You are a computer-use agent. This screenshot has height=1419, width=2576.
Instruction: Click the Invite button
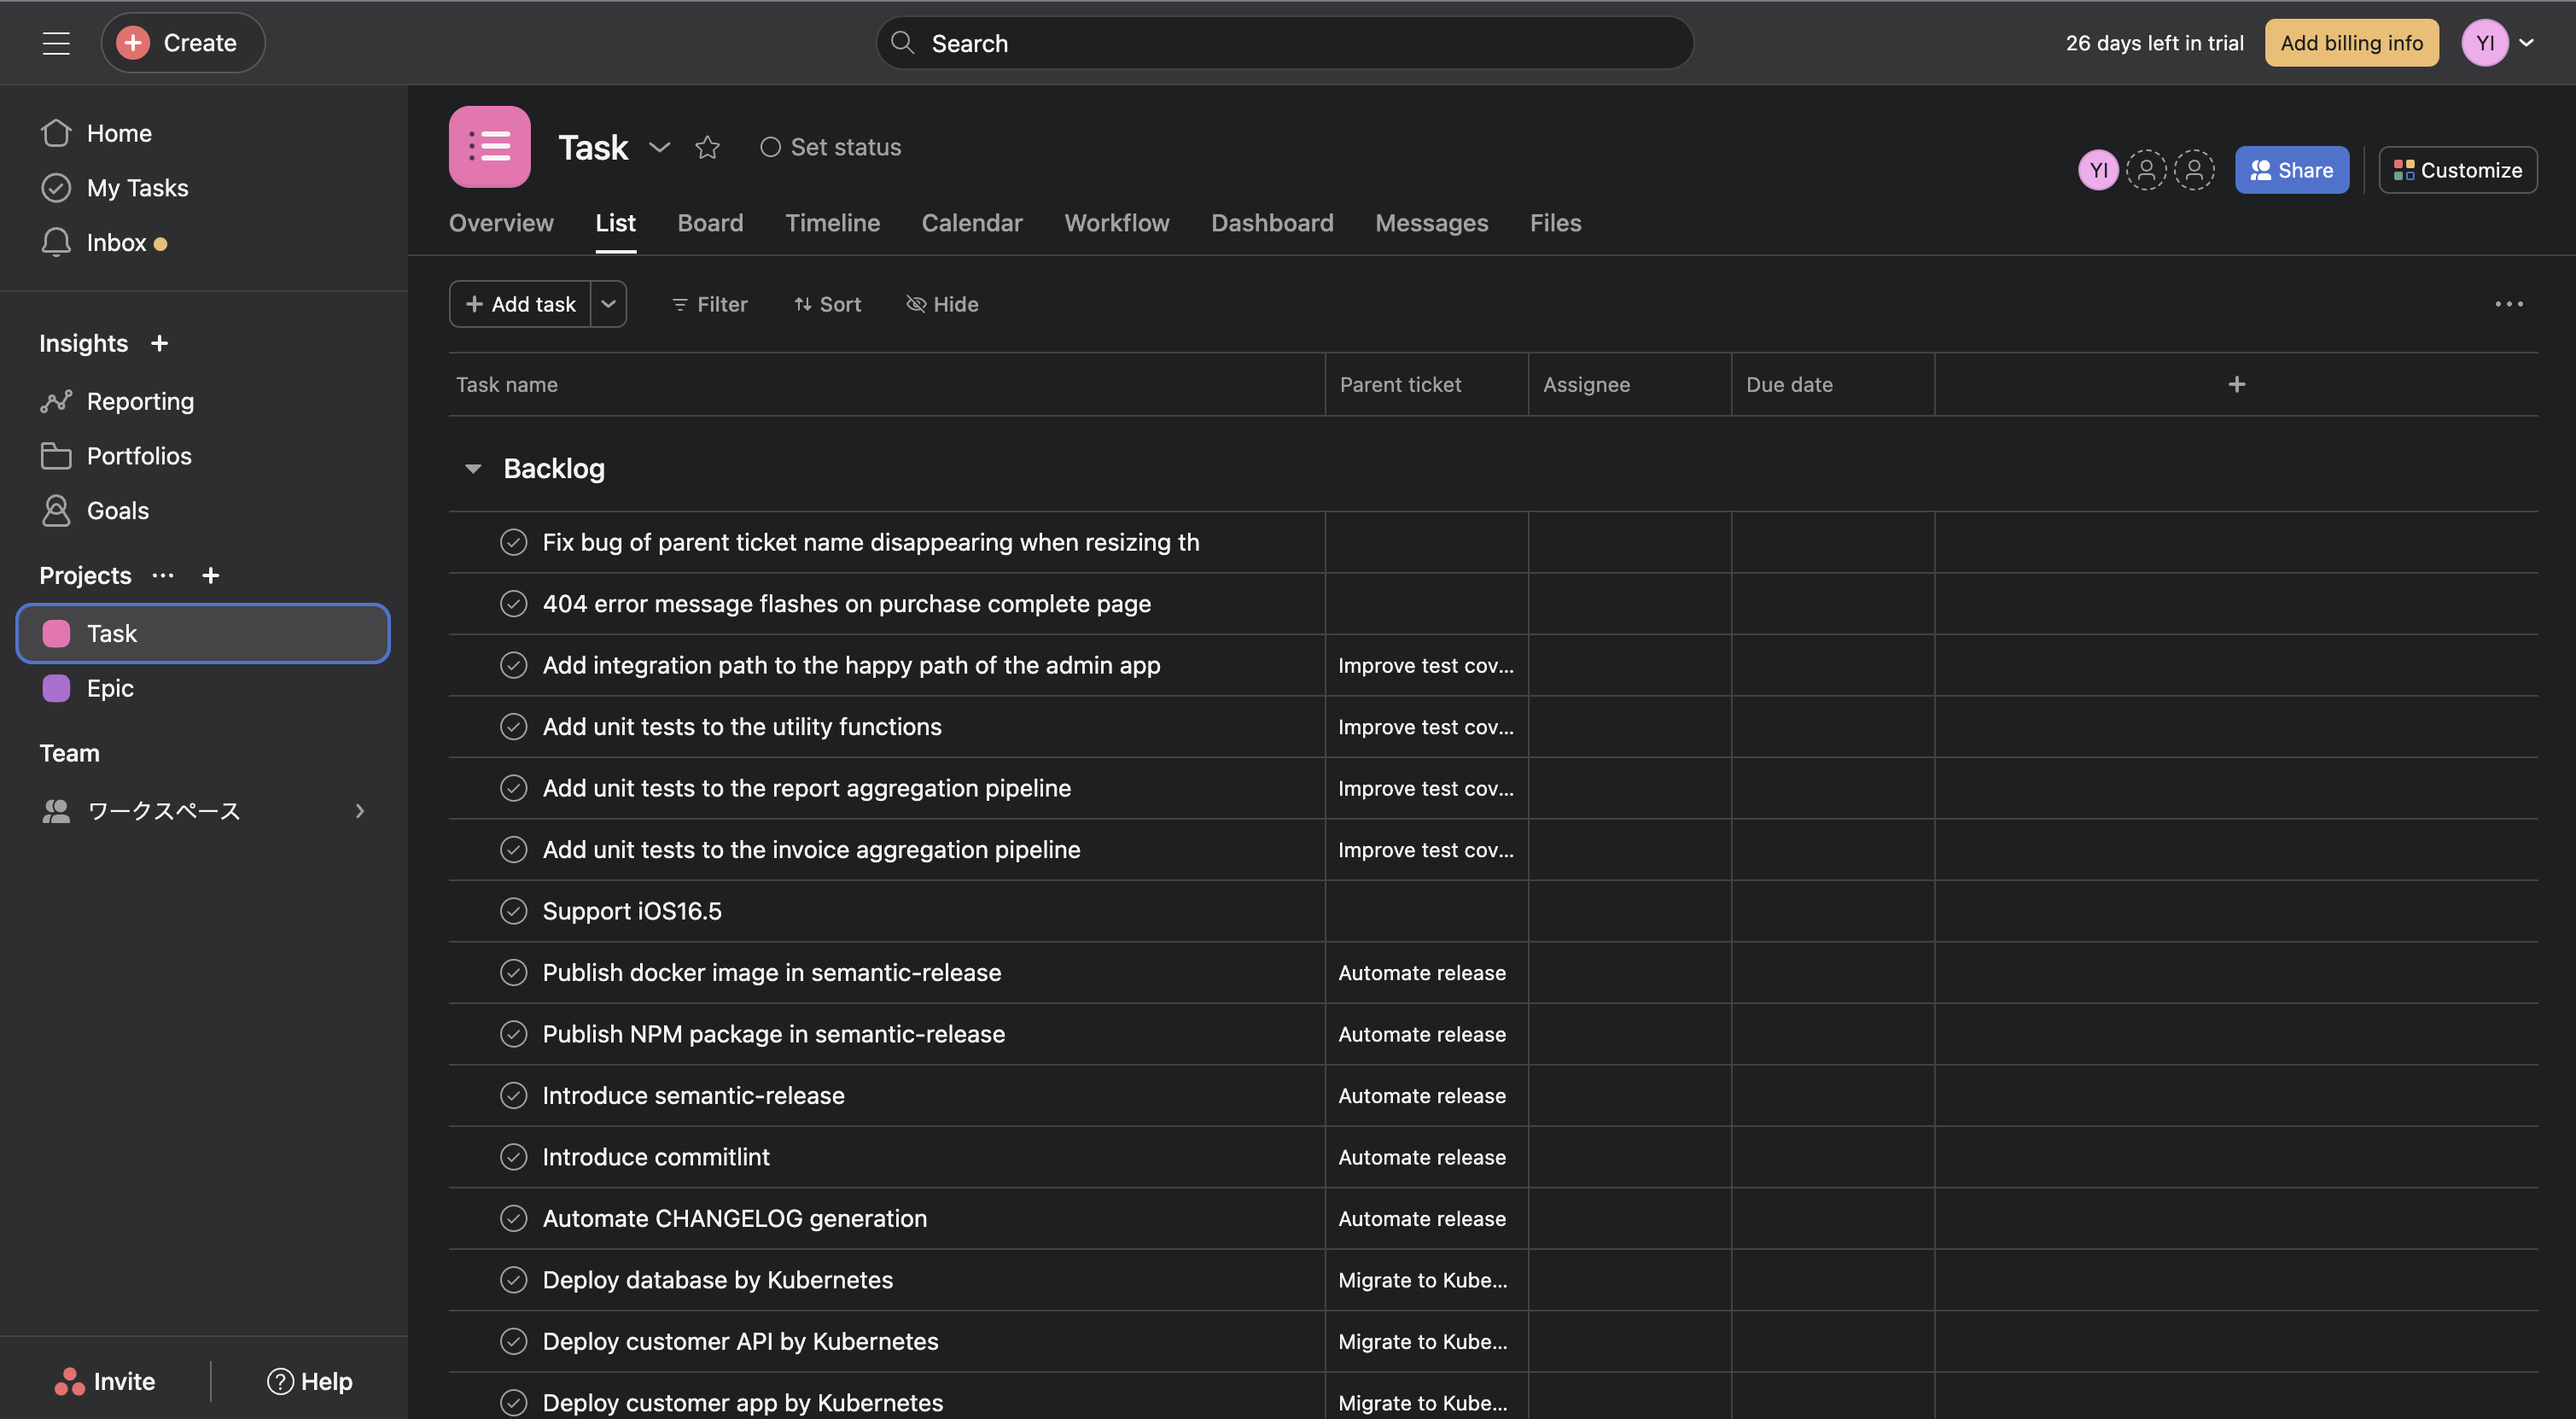[x=107, y=1381]
